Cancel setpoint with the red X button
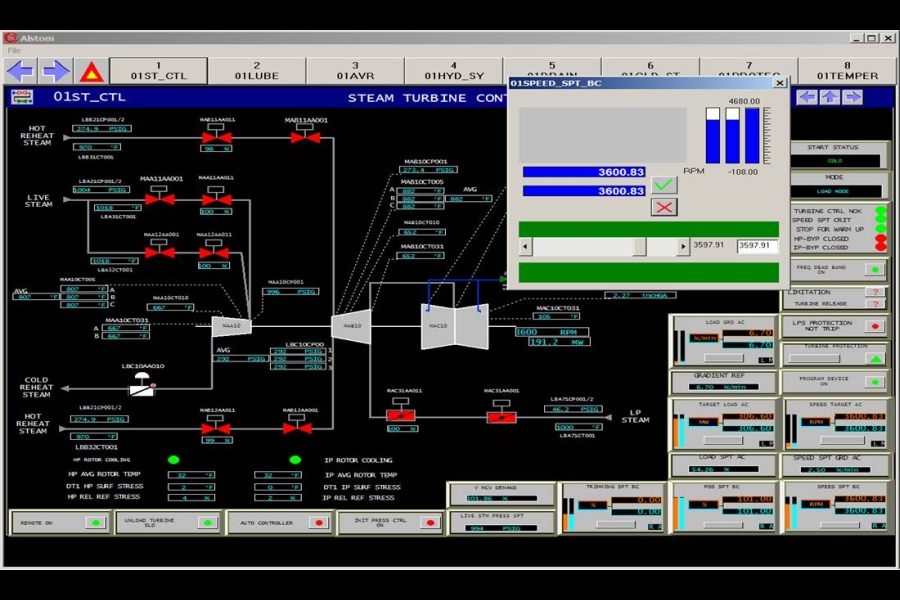Viewport: 900px width, 600px height. 664,207
